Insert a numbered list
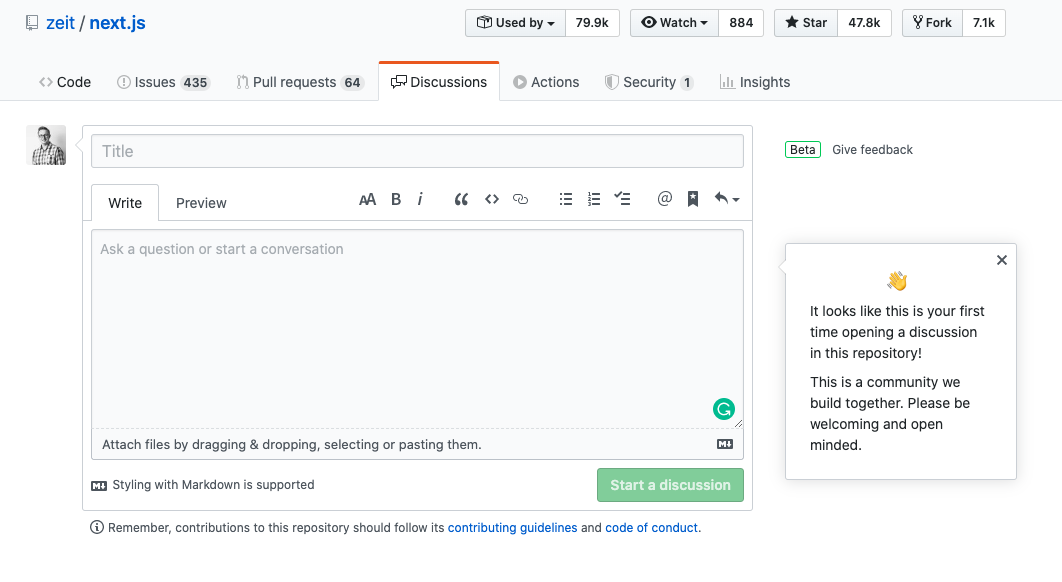This screenshot has height=582, width=1062. pos(594,199)
